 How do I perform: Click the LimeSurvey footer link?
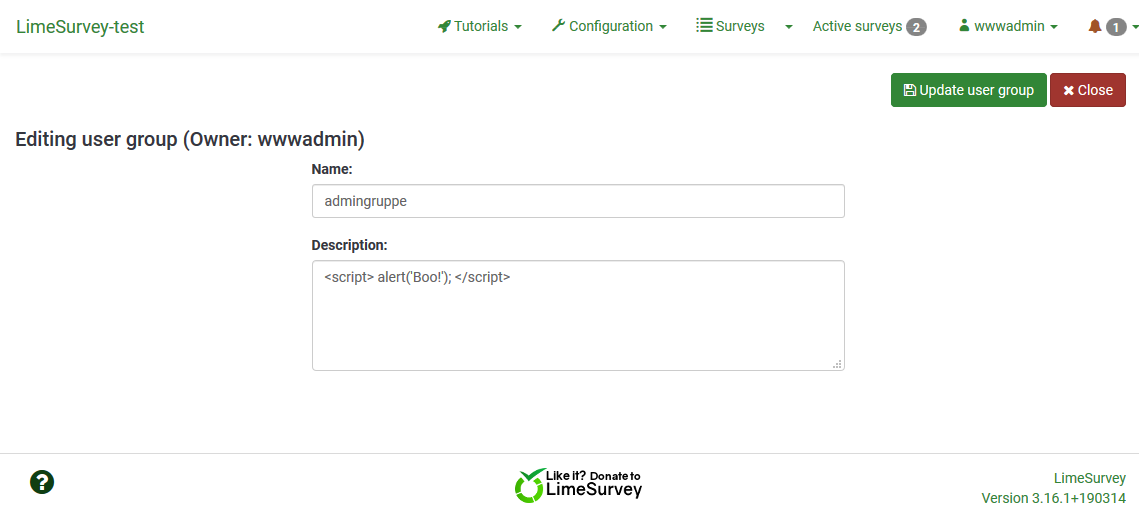(1089, 478)
